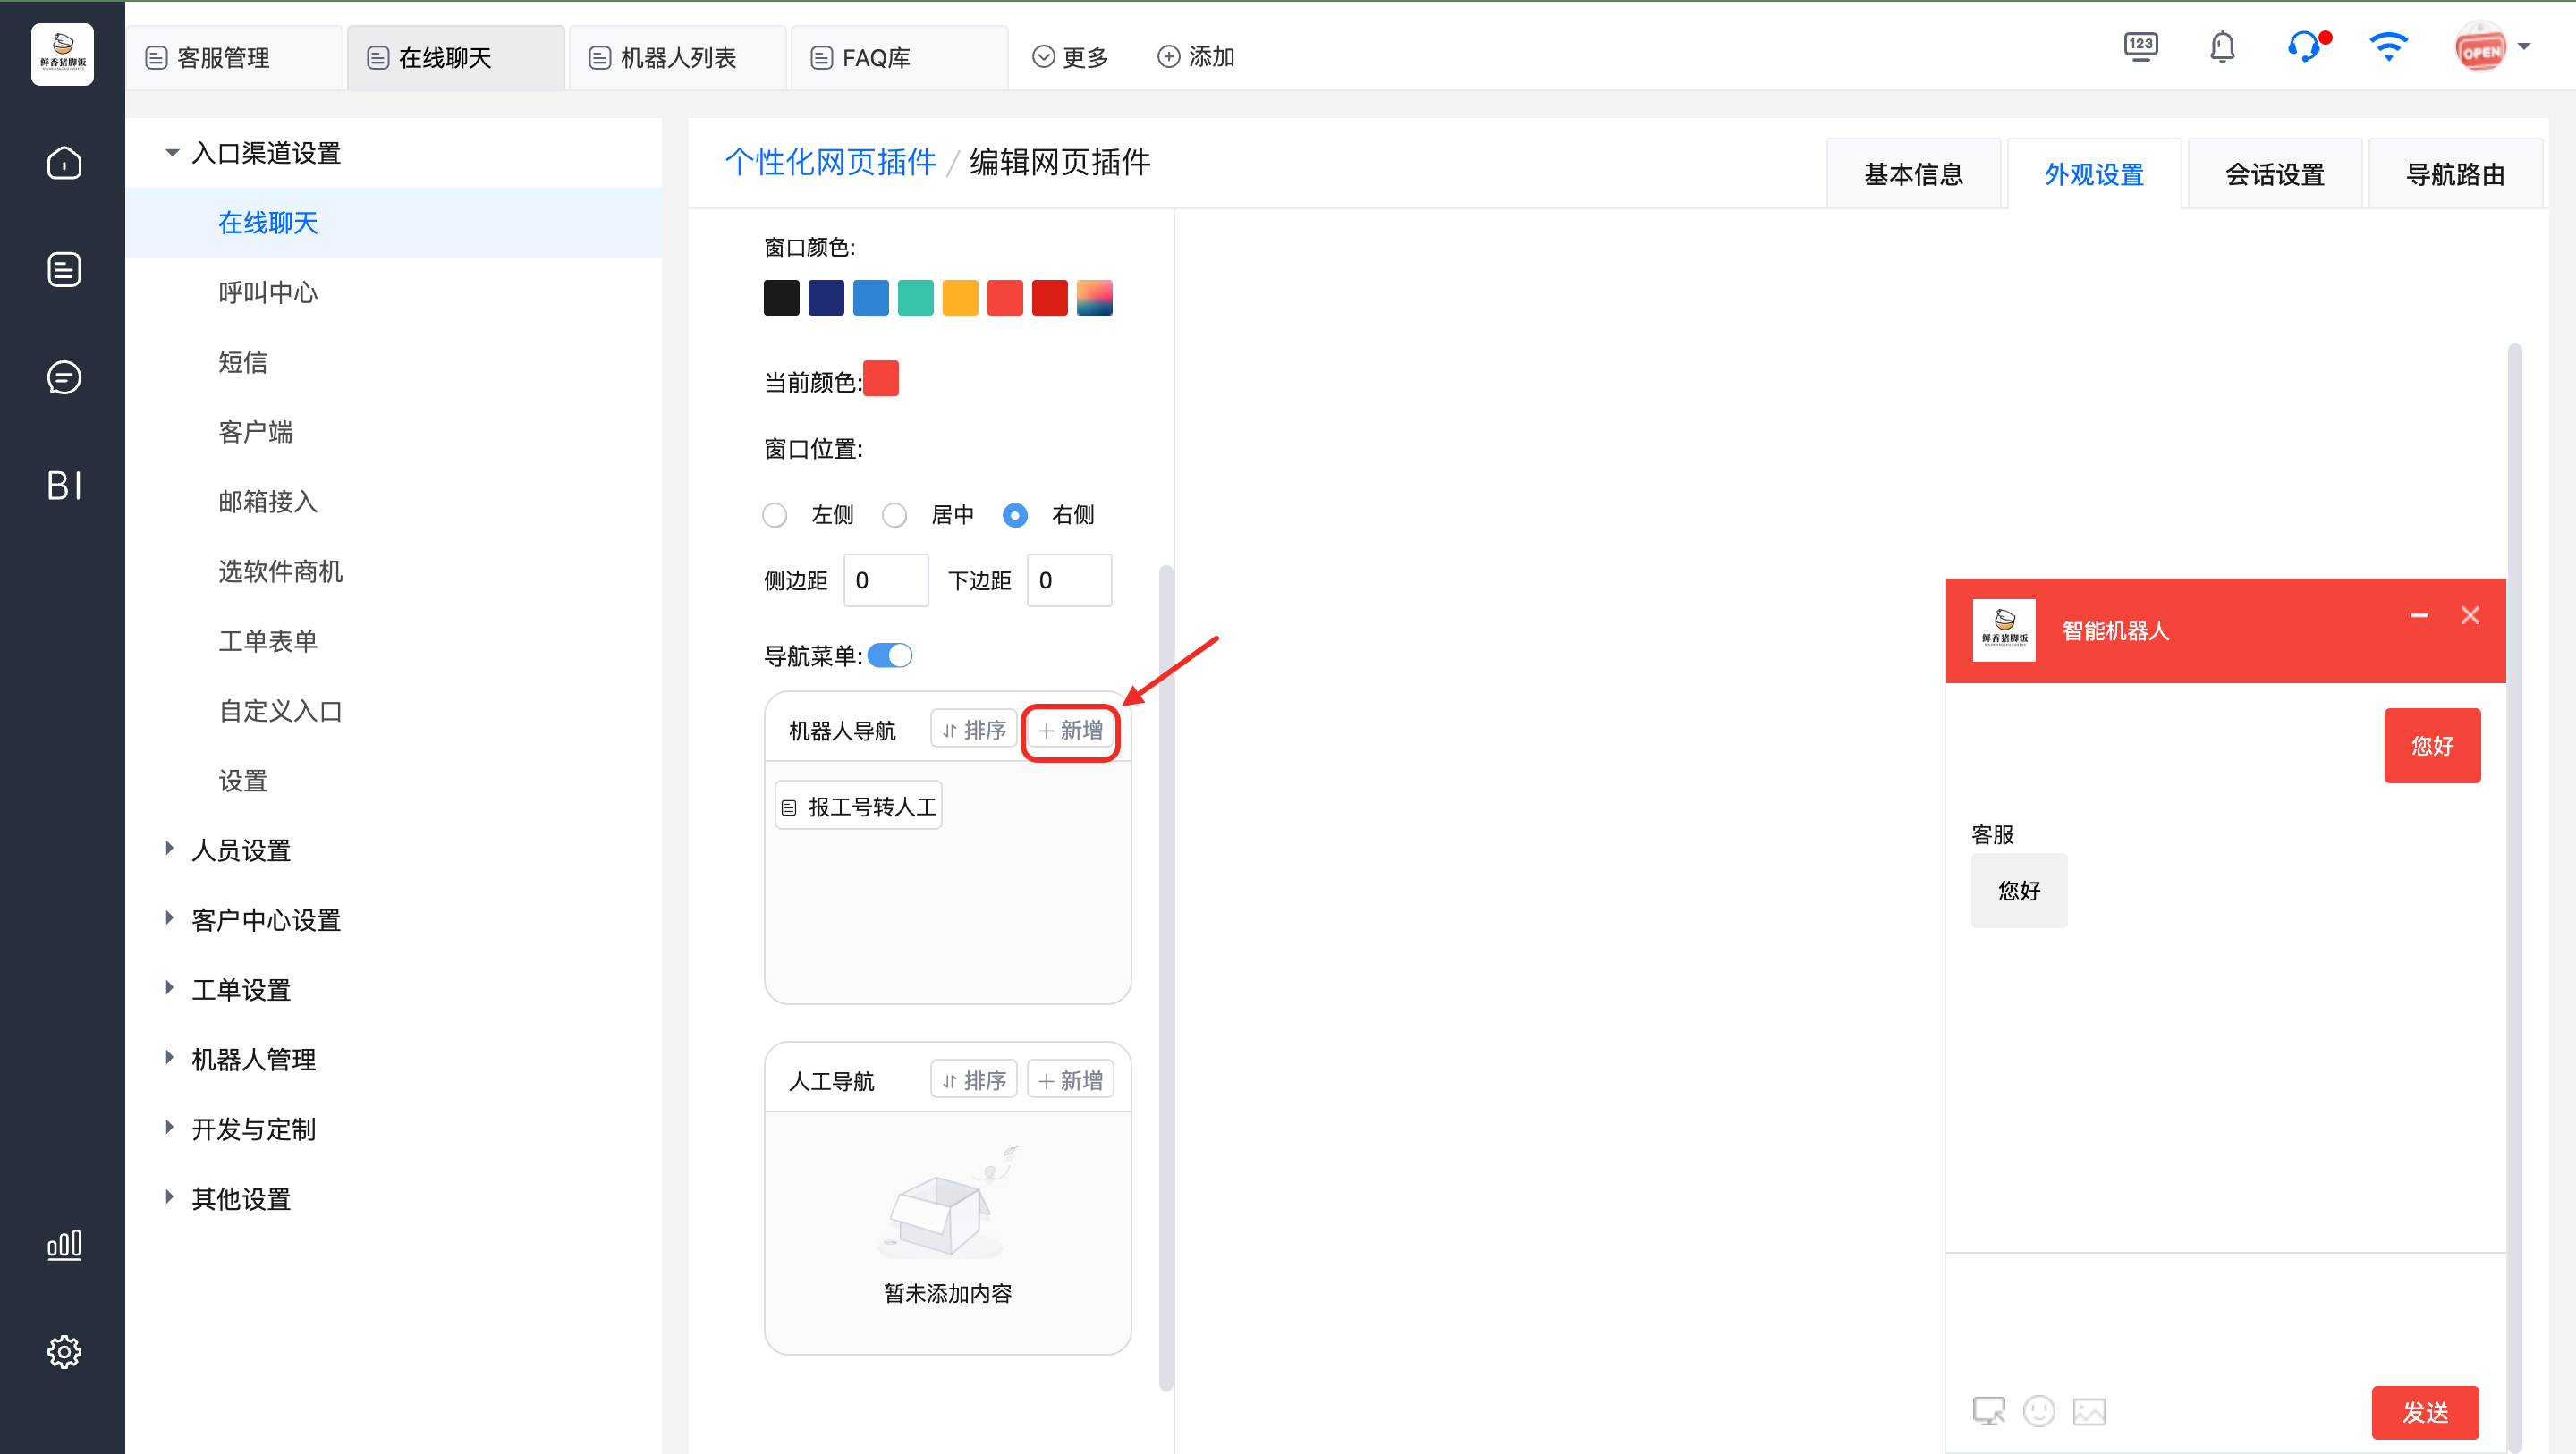Open the settings gear in sidebar
Viewport: 2576px width, 1454px height.
pyautogui.click(x=64, y=1352)
